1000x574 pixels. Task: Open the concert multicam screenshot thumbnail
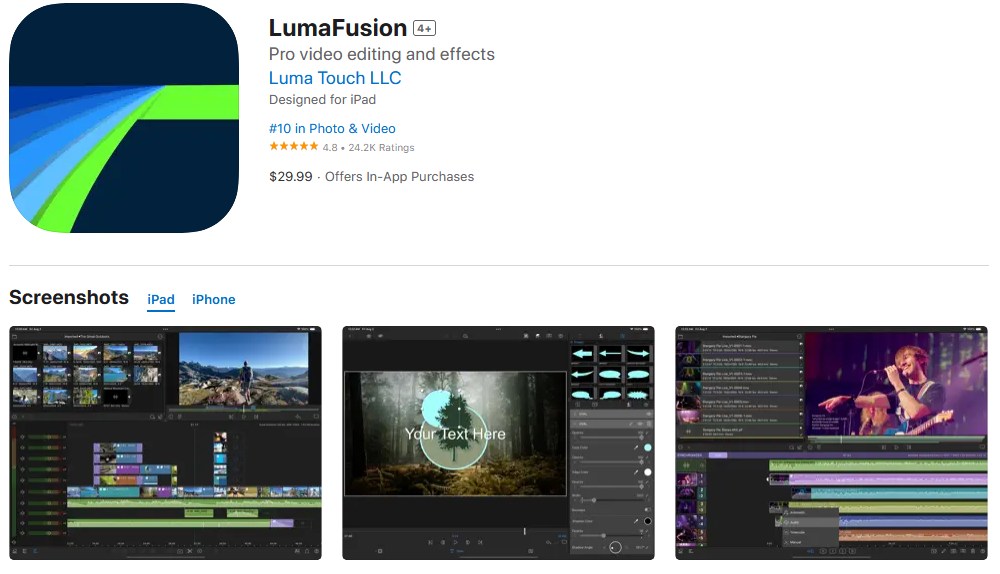click(832, 443)
